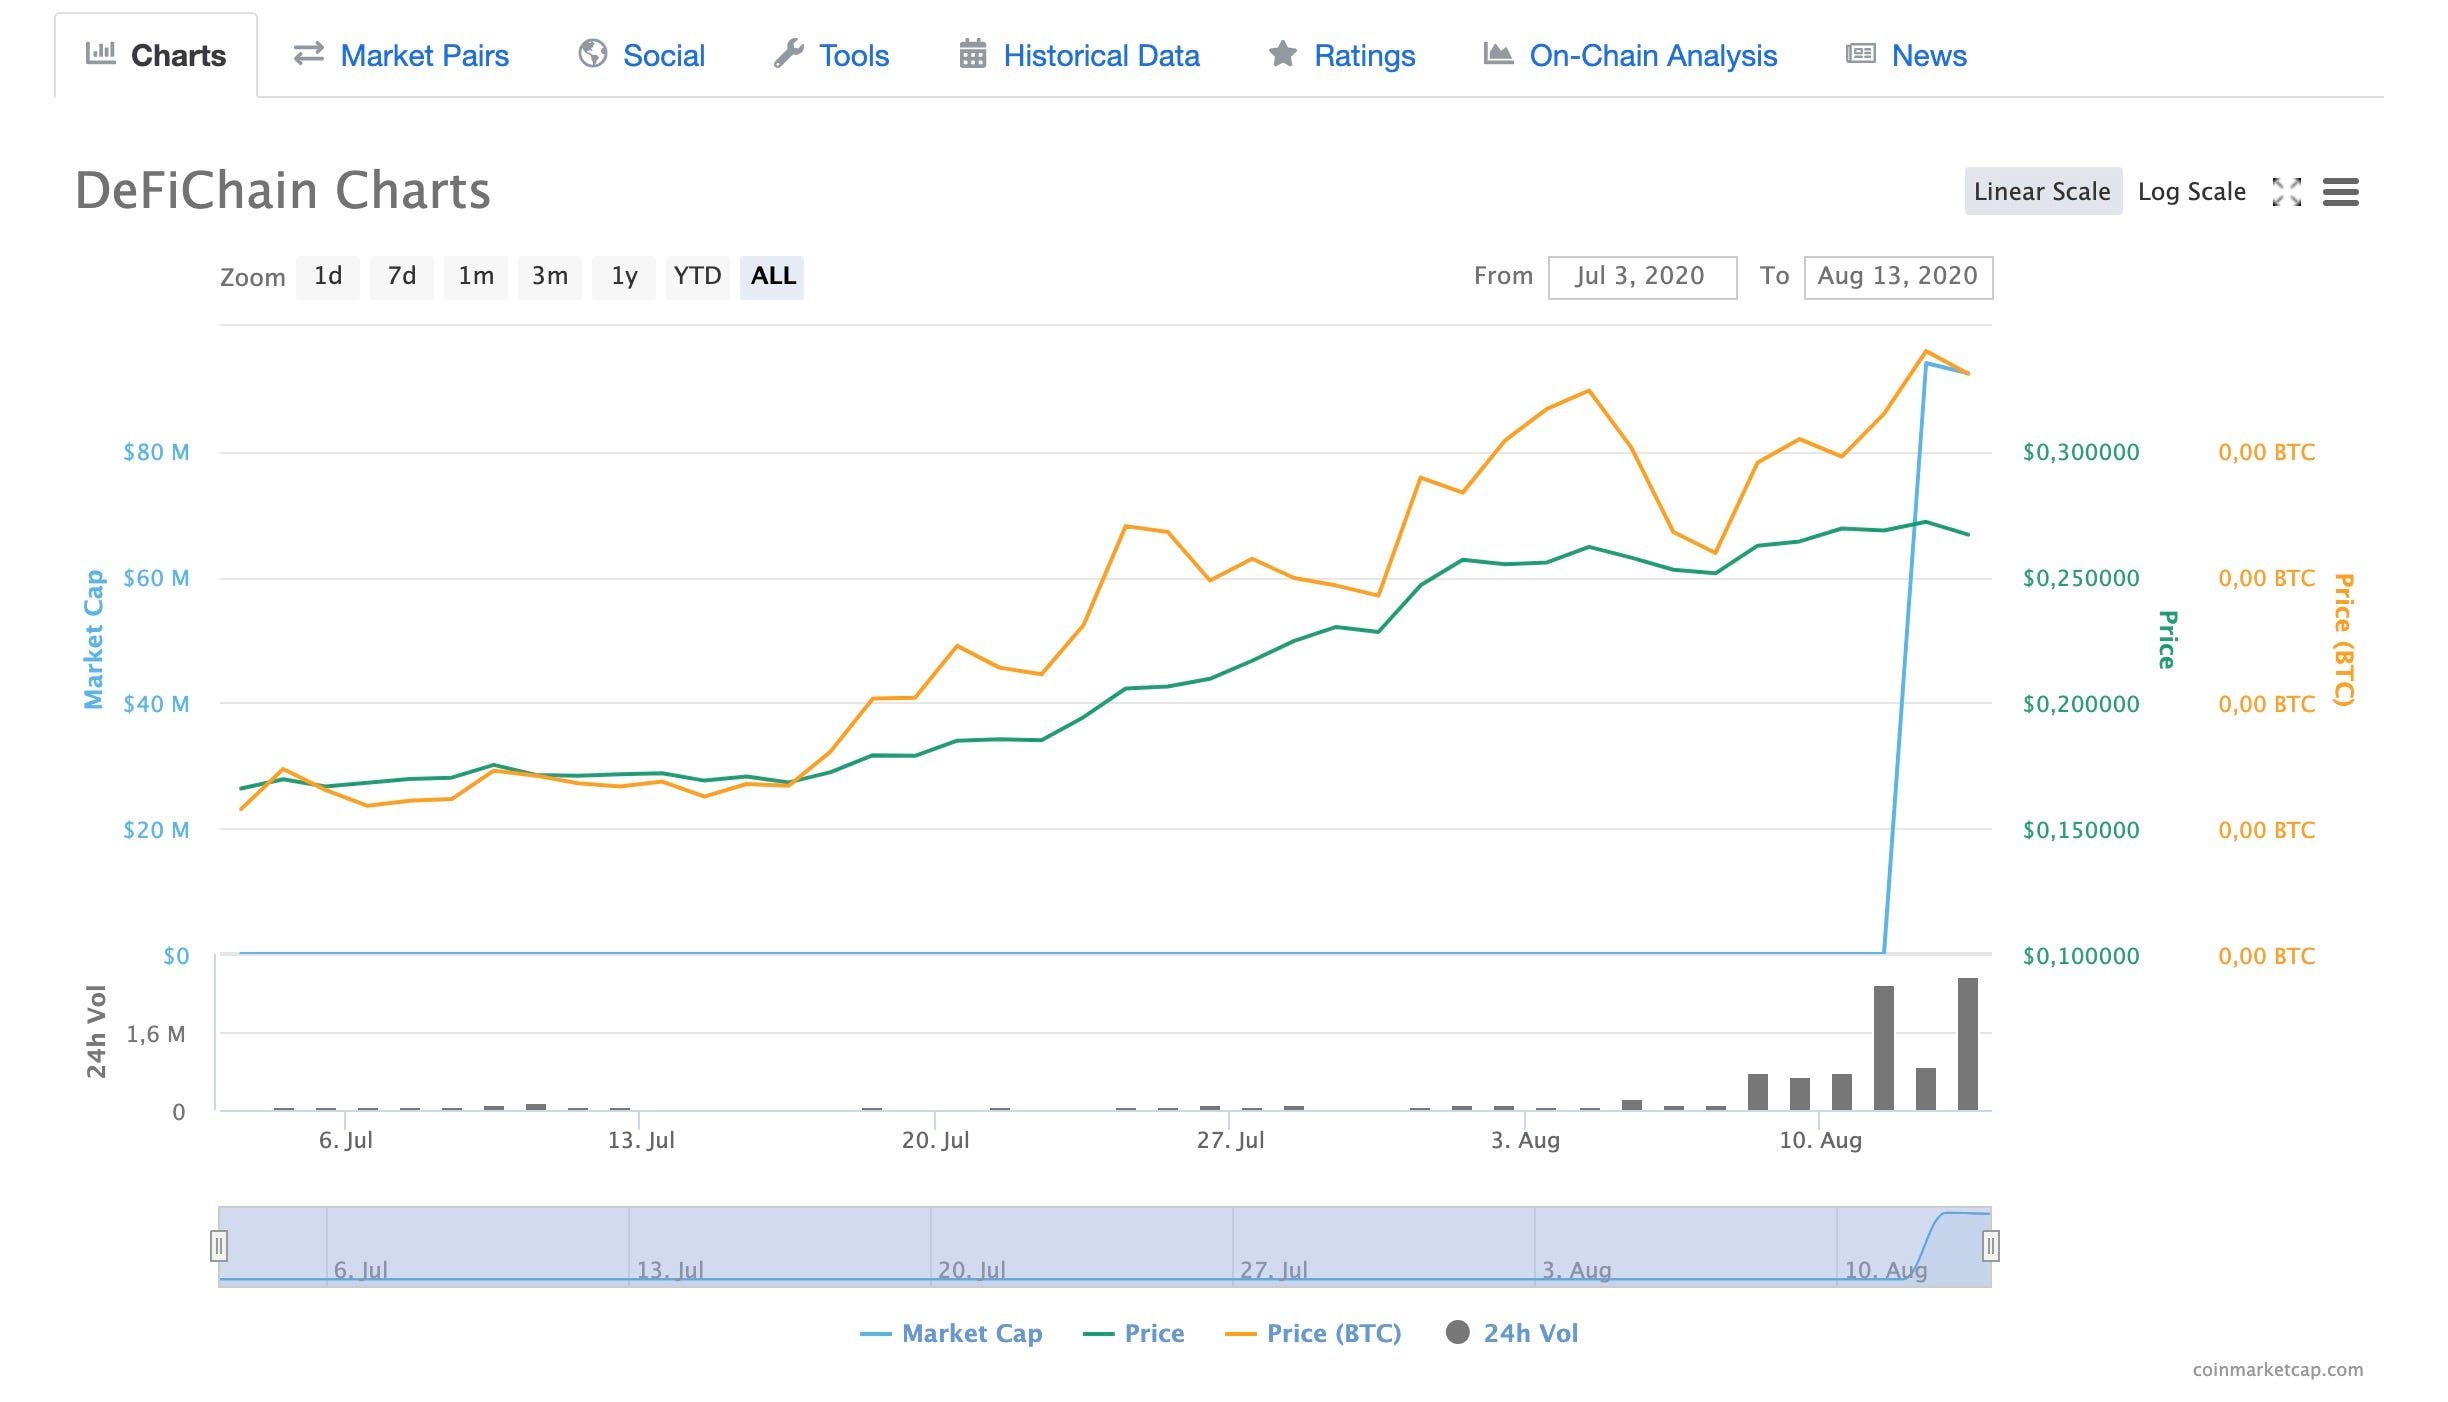The height and width of the screenshot is (1402, 2448).
Task: Set zoom to 7d
Action: [x=402, y=276]
